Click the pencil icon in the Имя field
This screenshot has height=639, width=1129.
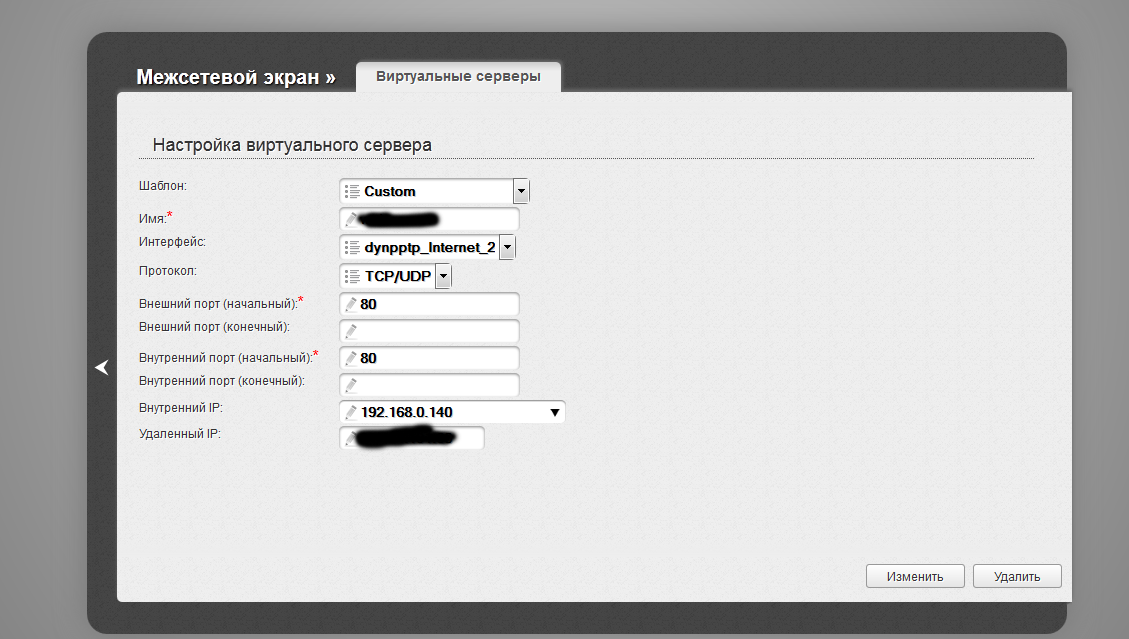[x=350, y=219]
